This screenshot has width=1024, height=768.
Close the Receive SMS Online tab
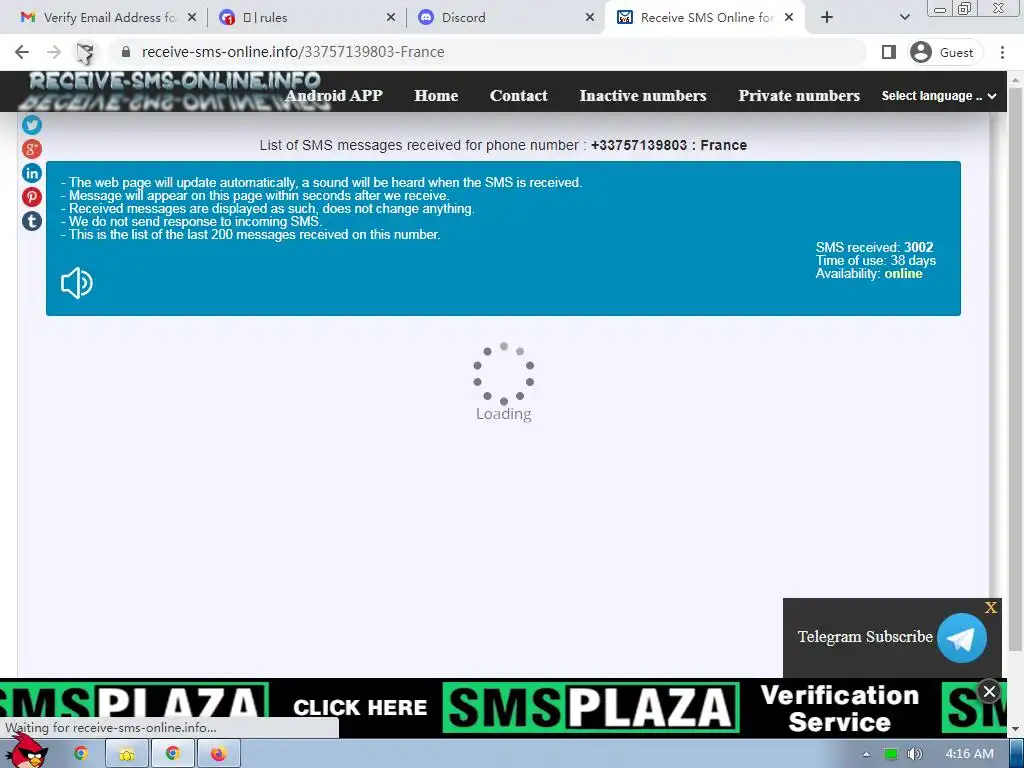[789, 18]
